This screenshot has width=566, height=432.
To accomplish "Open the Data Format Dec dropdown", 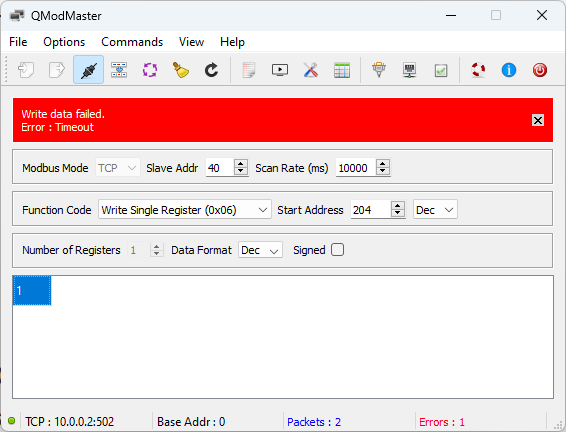I will pyautogui.click(x=260, y=250).
